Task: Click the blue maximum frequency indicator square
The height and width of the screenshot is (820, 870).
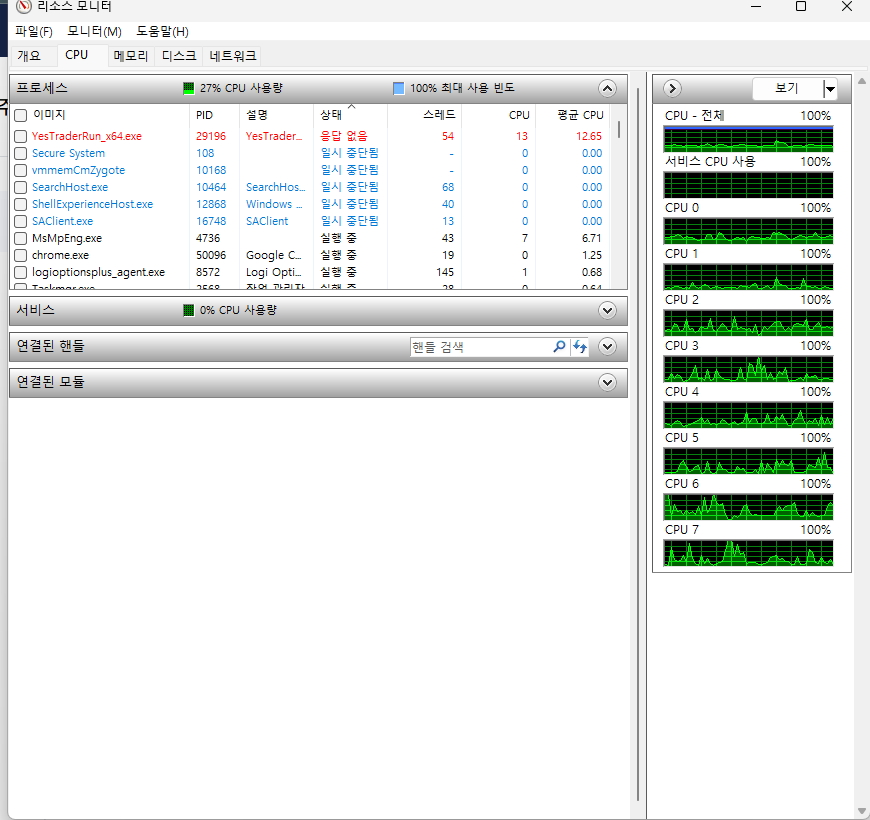Action: (x=398, y=88)
